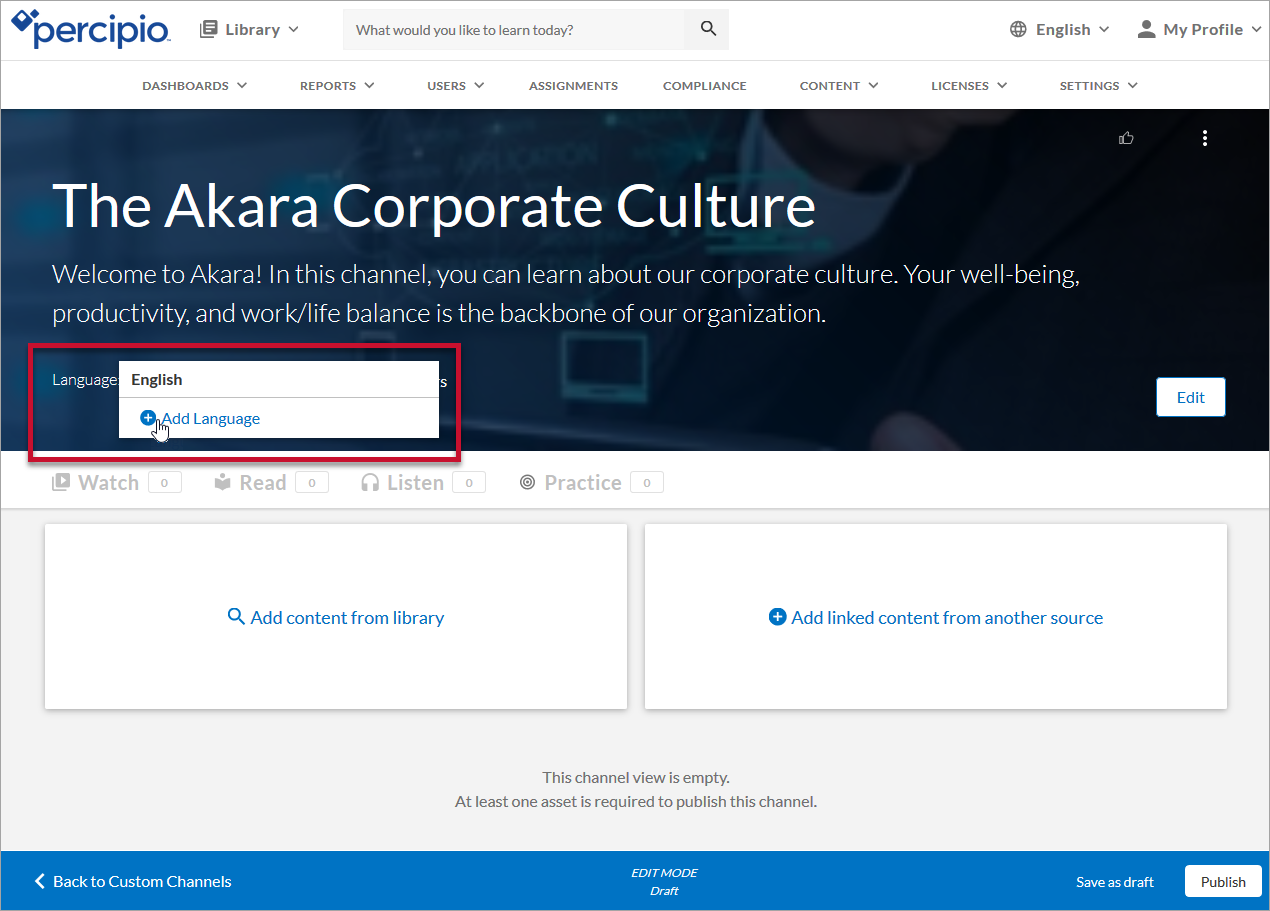Click the thumbs up like icon
Screen dimensions: 1270x911
click(1127, 138)
